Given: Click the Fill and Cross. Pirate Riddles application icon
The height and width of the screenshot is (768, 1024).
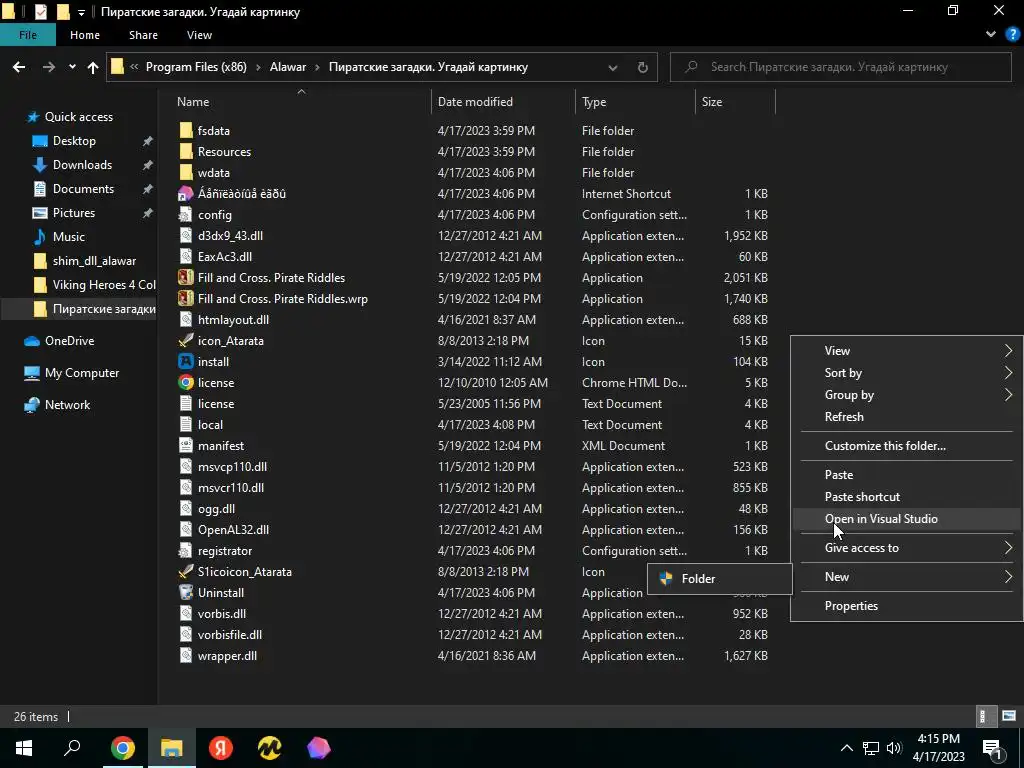Looking at the screenshot, I should click(x=186, y=278).
